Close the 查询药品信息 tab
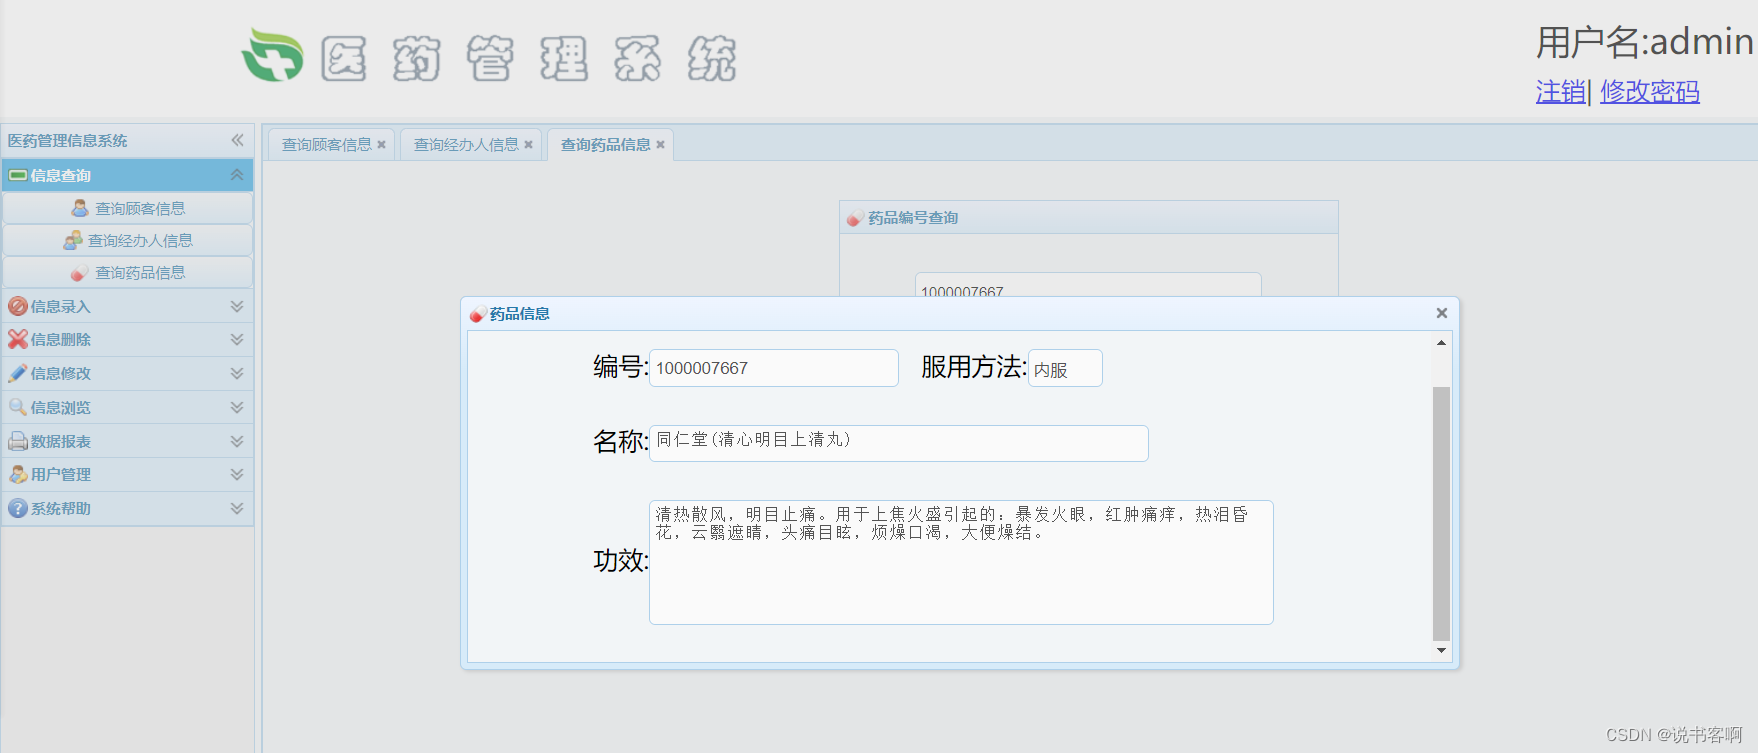 (x=660, y=145)
